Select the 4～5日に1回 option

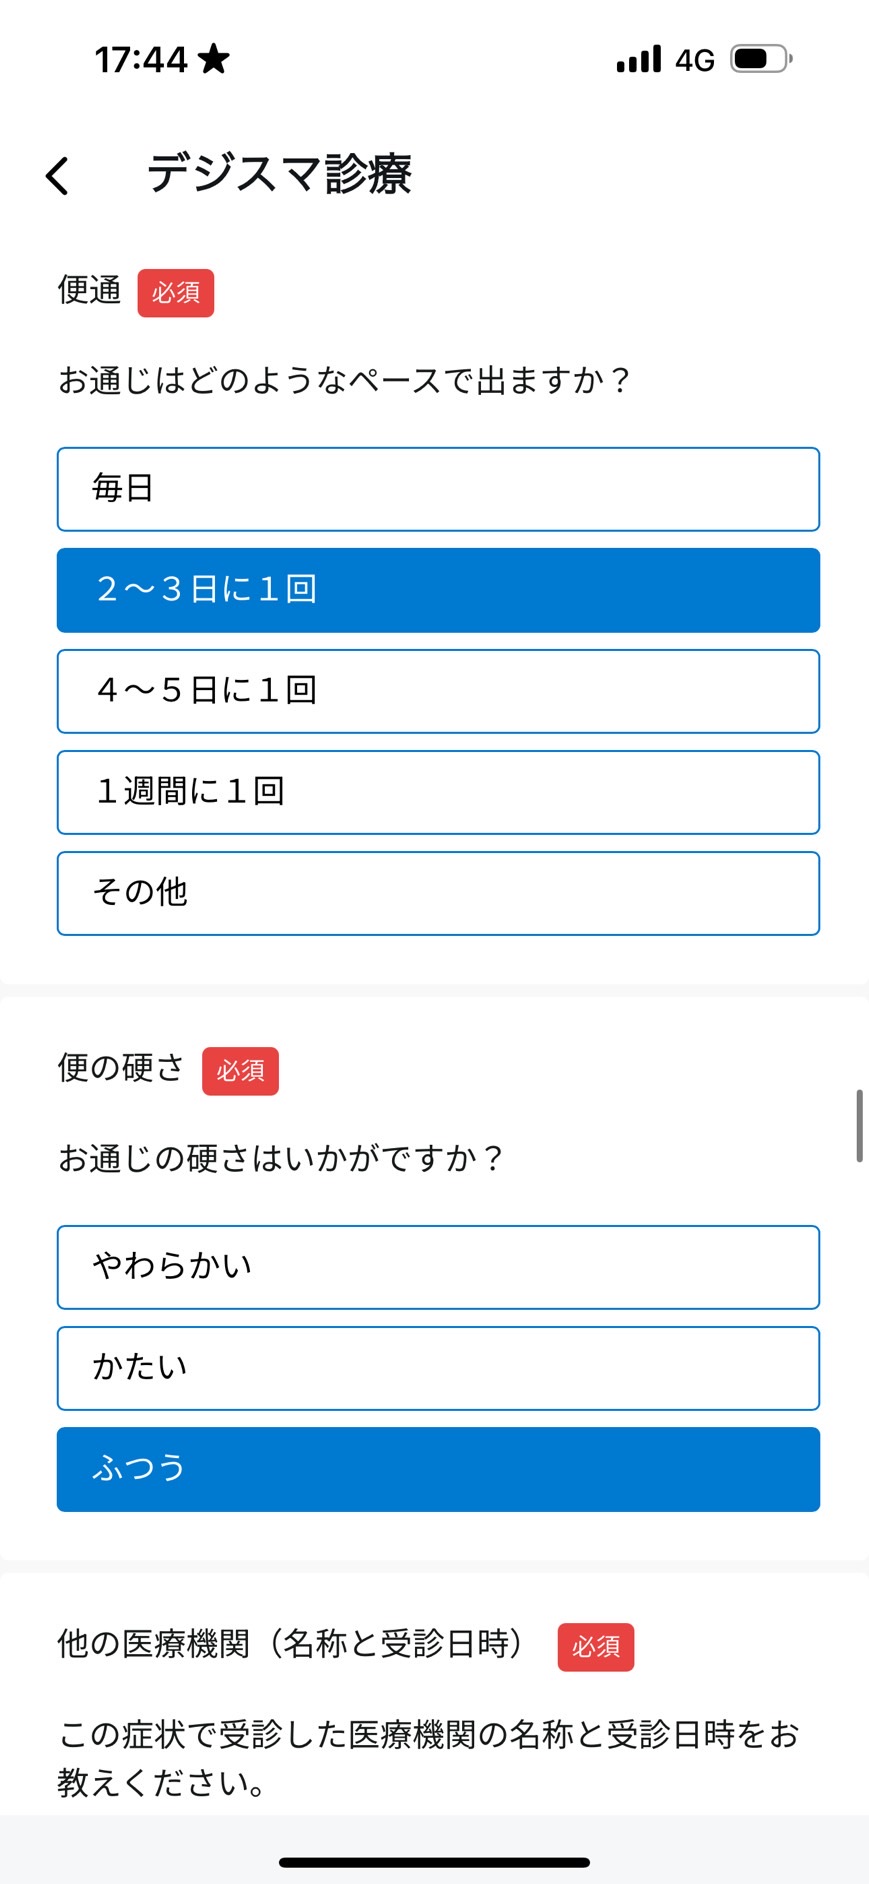[438, 691]
